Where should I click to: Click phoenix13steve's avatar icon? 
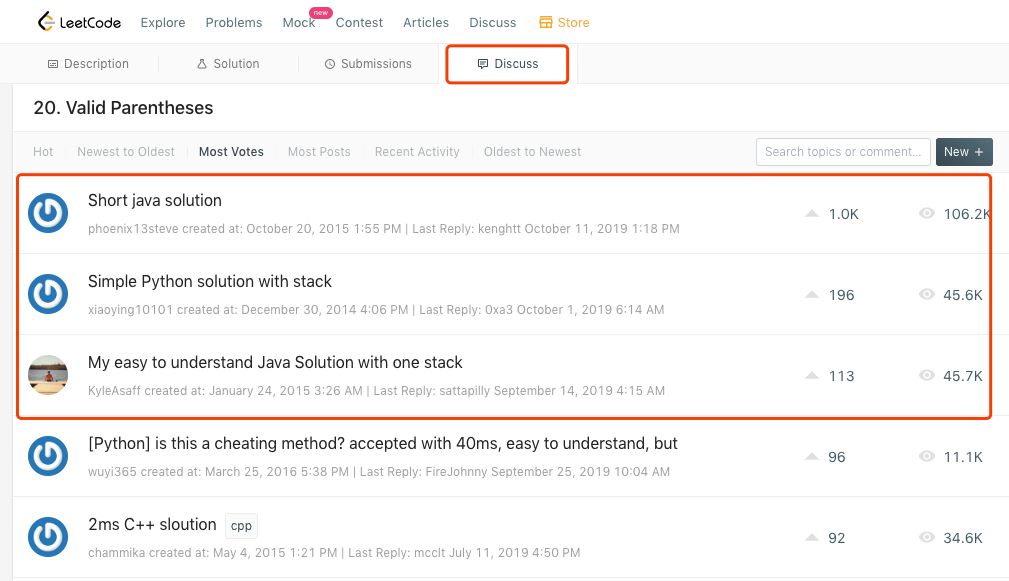tap(48, 213)
